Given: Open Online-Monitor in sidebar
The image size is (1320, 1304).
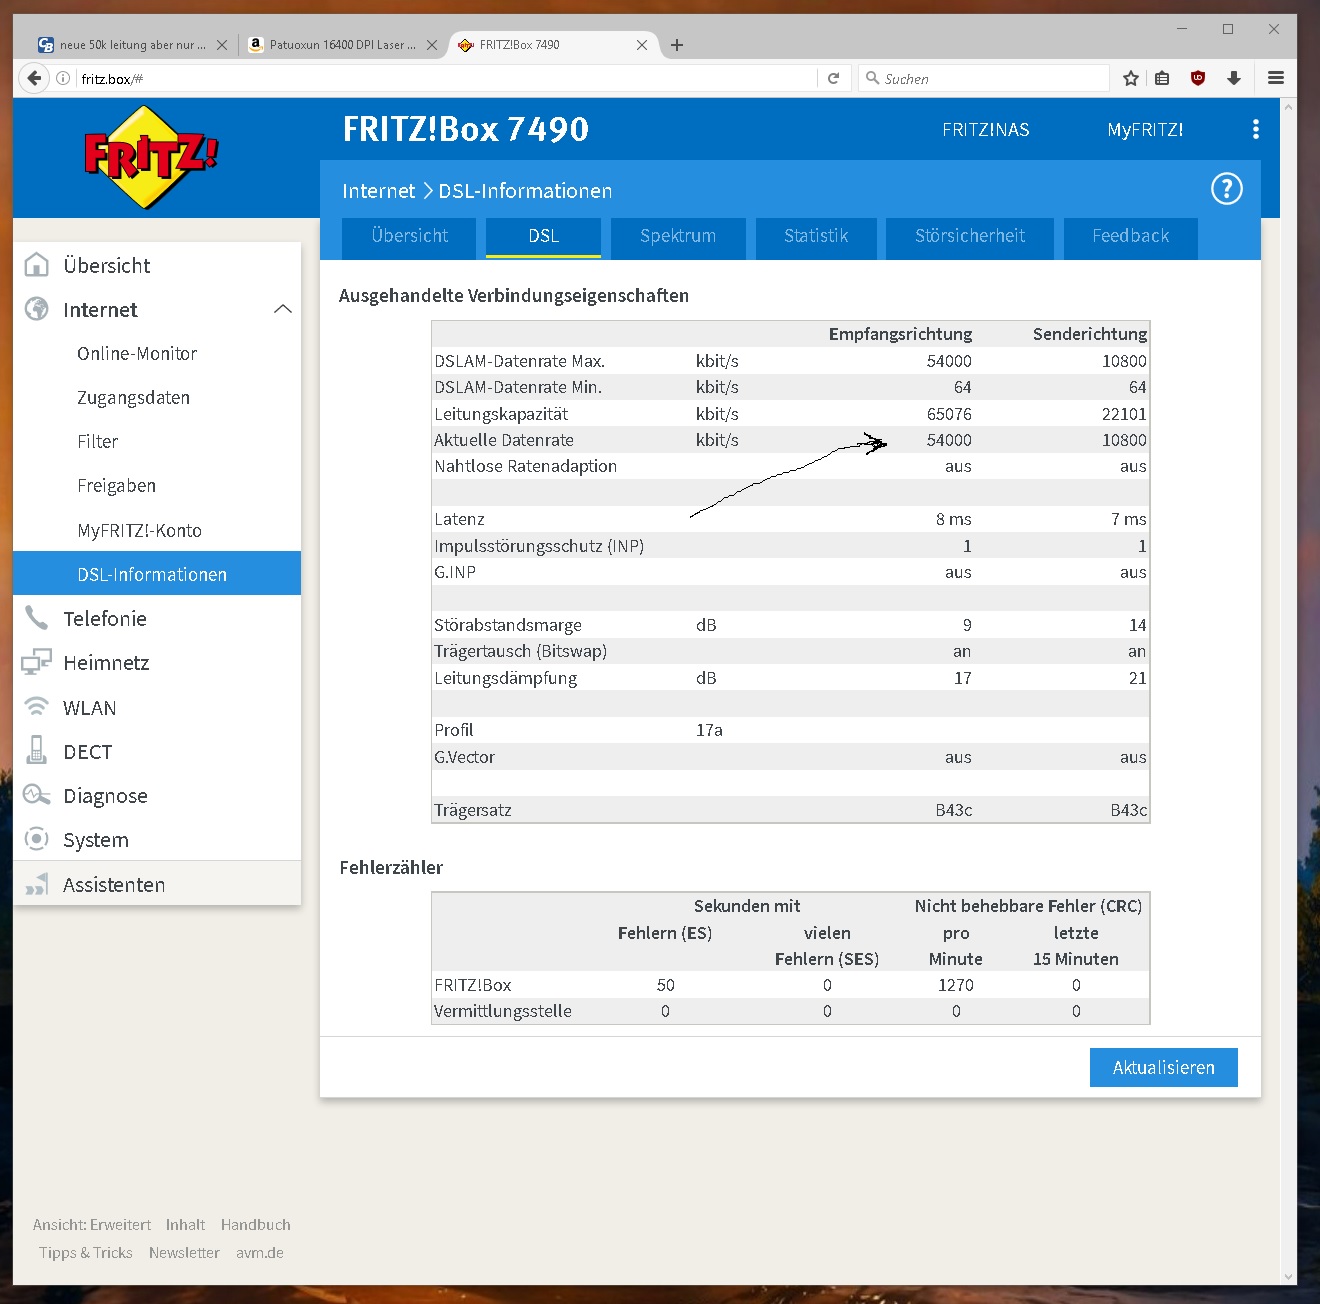Looking at the screenshot, I should (x=137, y=353).
